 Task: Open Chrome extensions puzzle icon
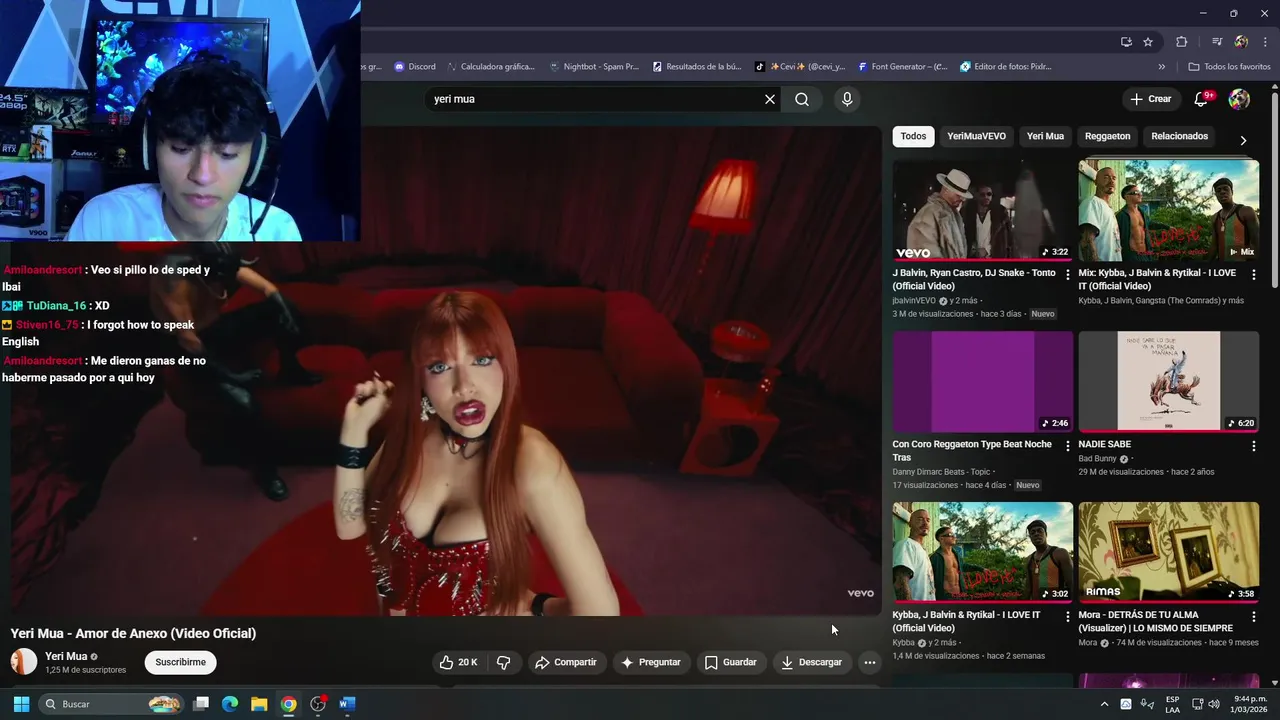point(1182,42)
